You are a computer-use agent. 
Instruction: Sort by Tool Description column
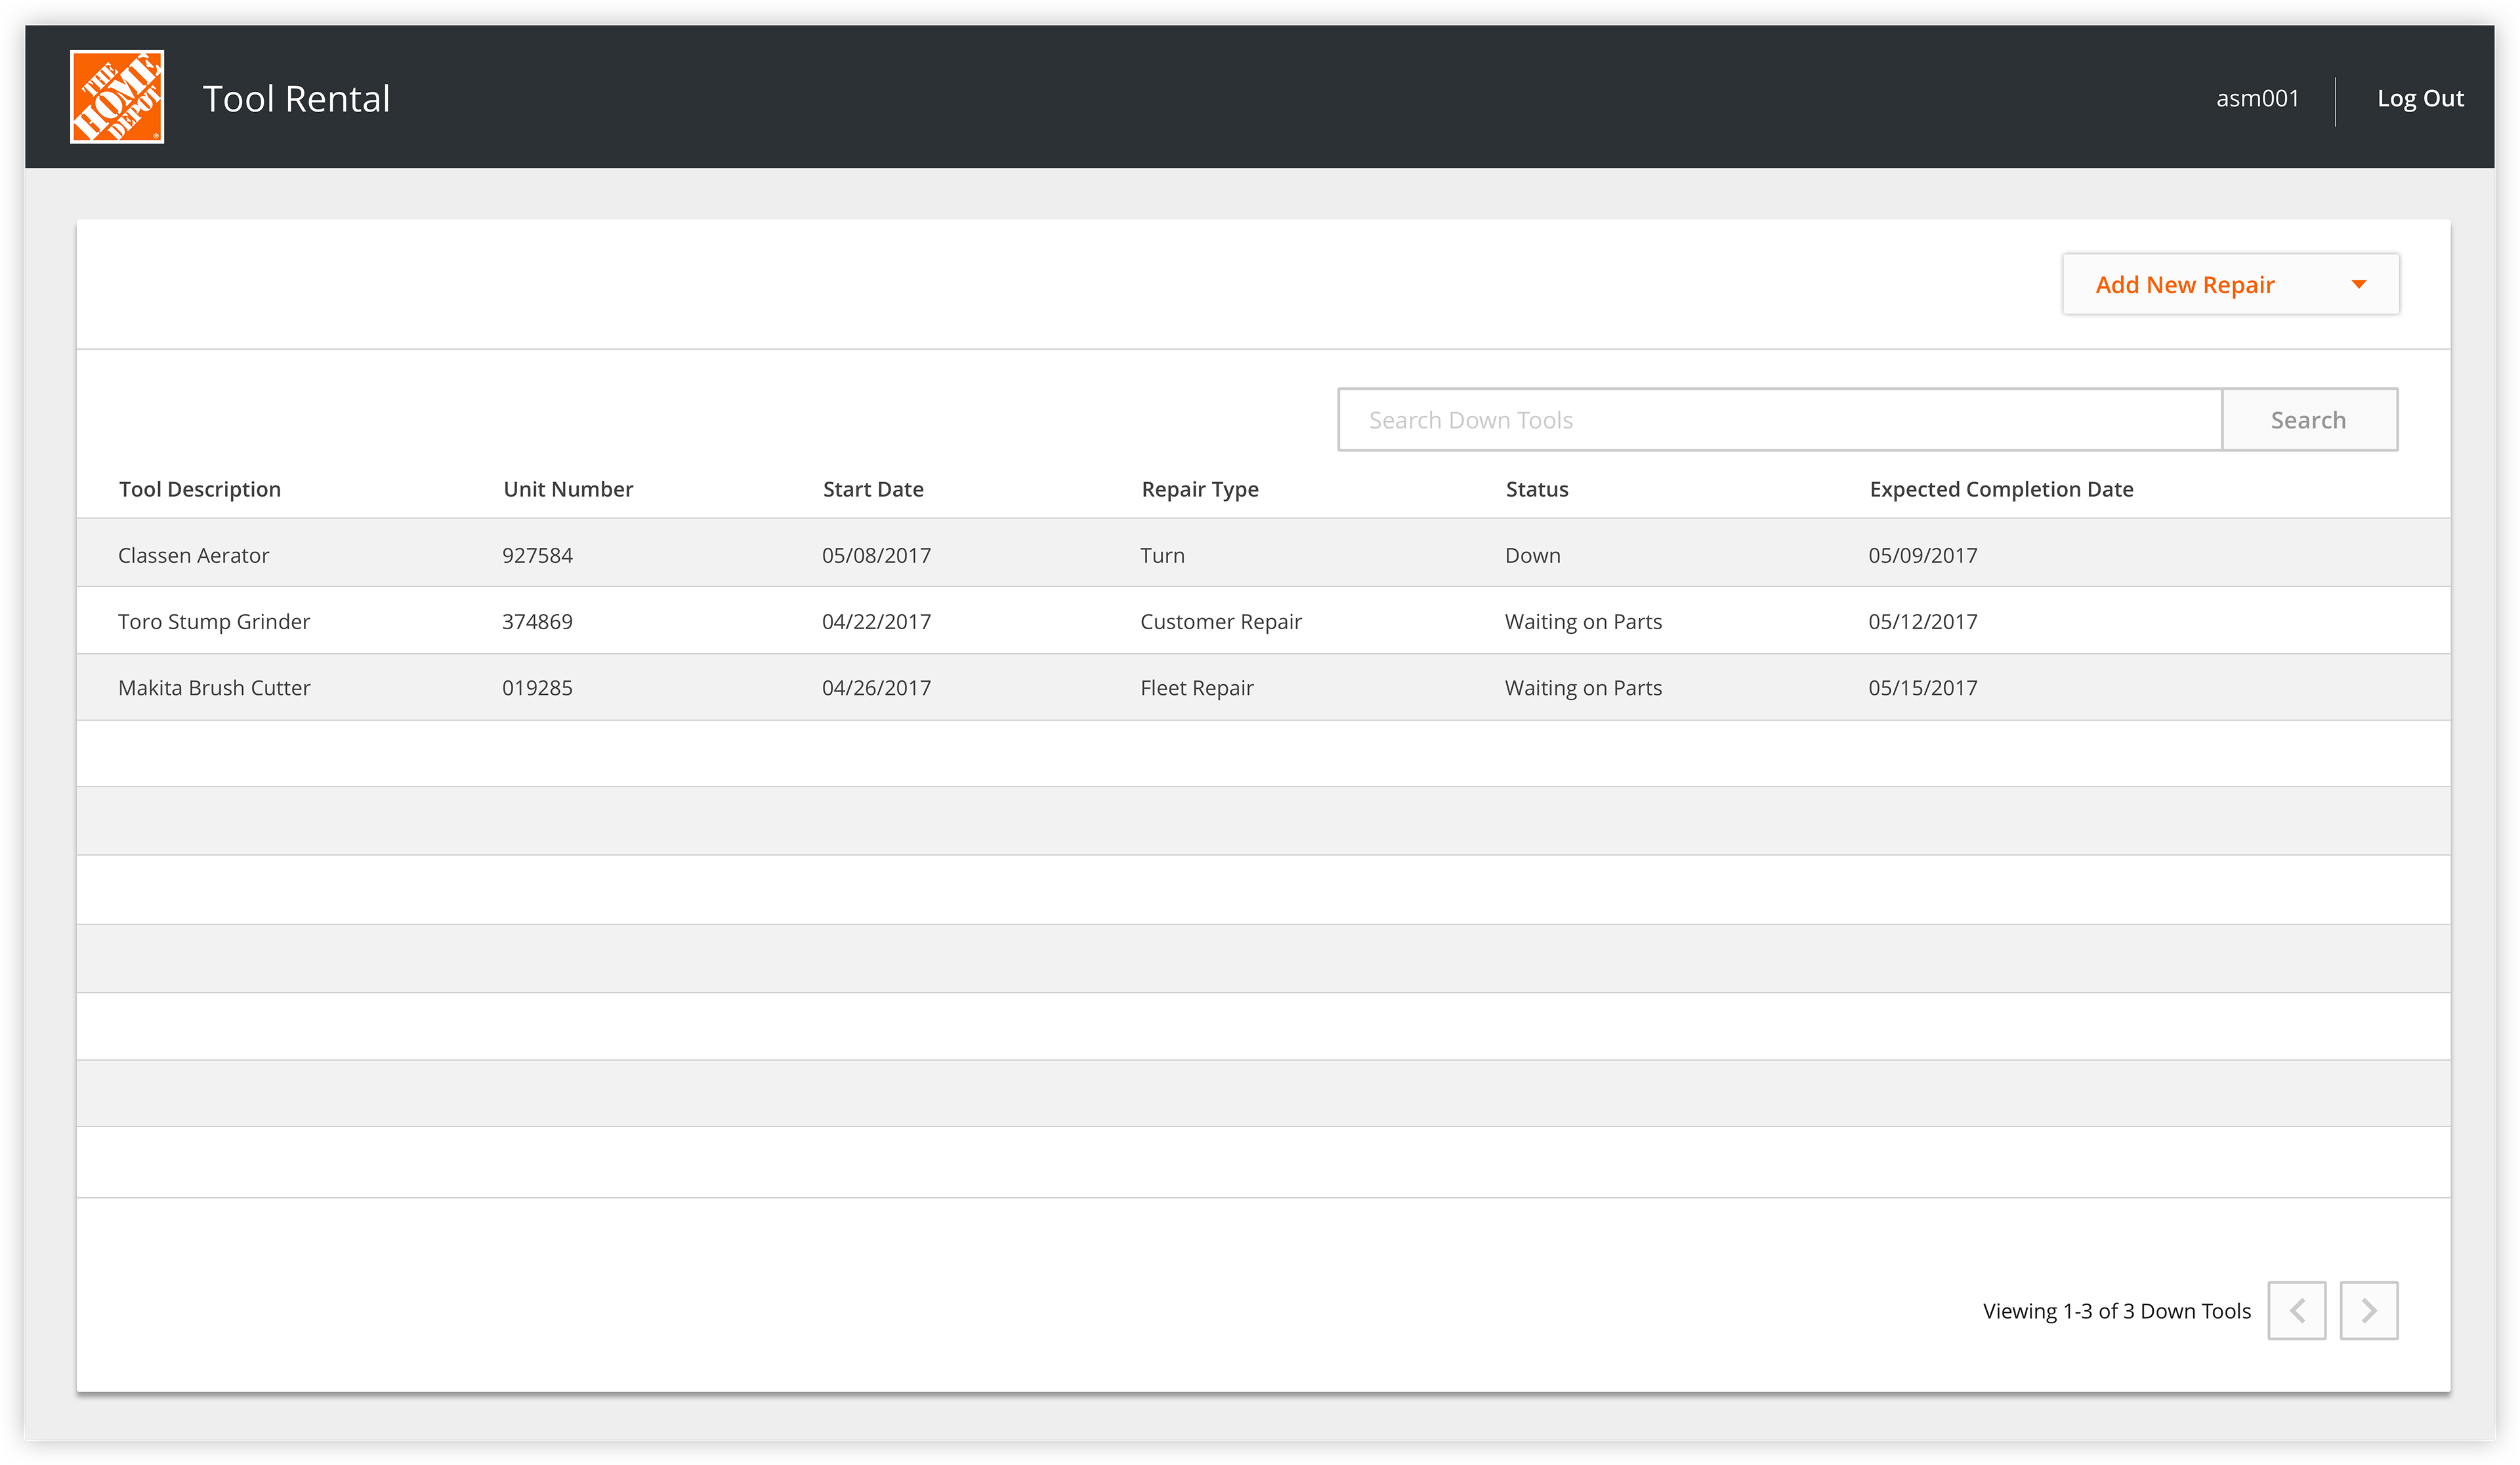[x=200, y=489]
